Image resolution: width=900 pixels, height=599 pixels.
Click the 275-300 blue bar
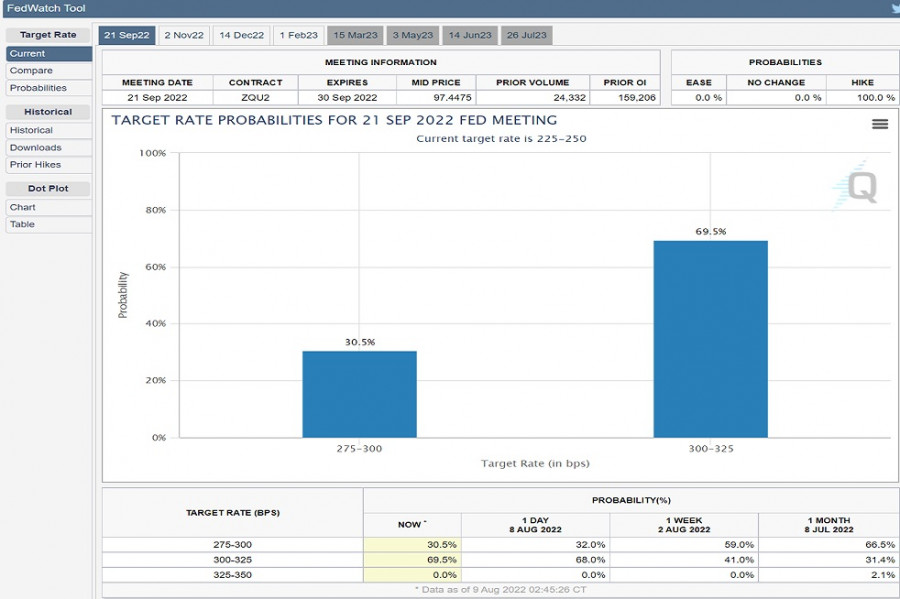[x=359, y=394]
